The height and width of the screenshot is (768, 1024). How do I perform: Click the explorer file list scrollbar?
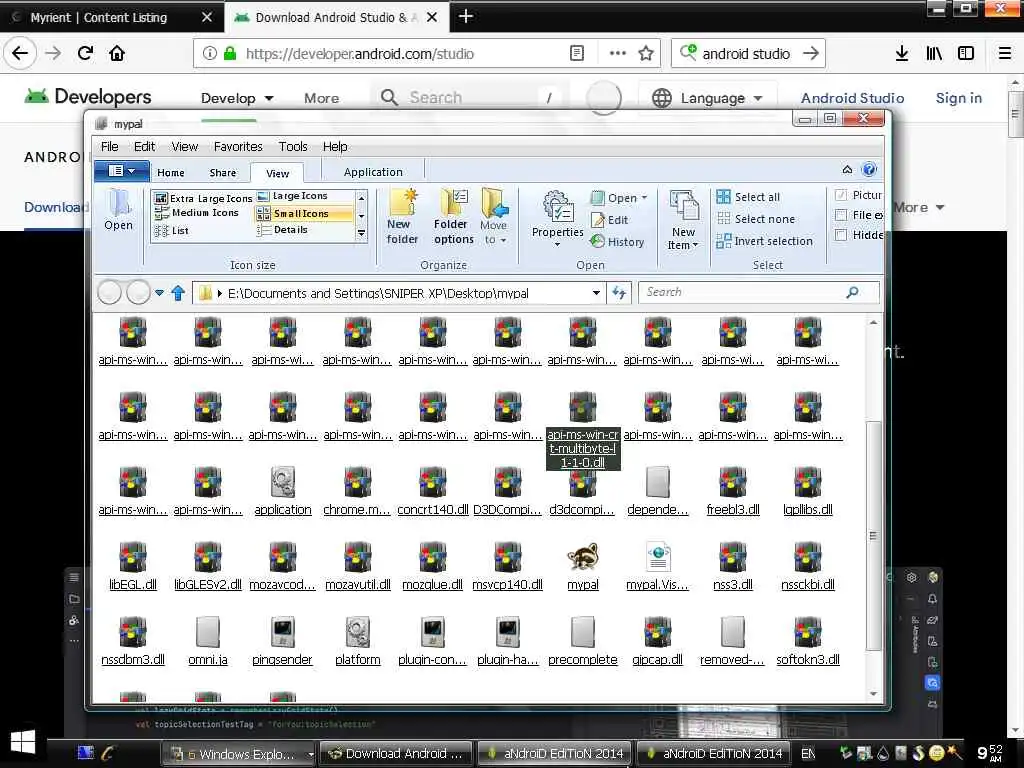click(x=873, y=534)
